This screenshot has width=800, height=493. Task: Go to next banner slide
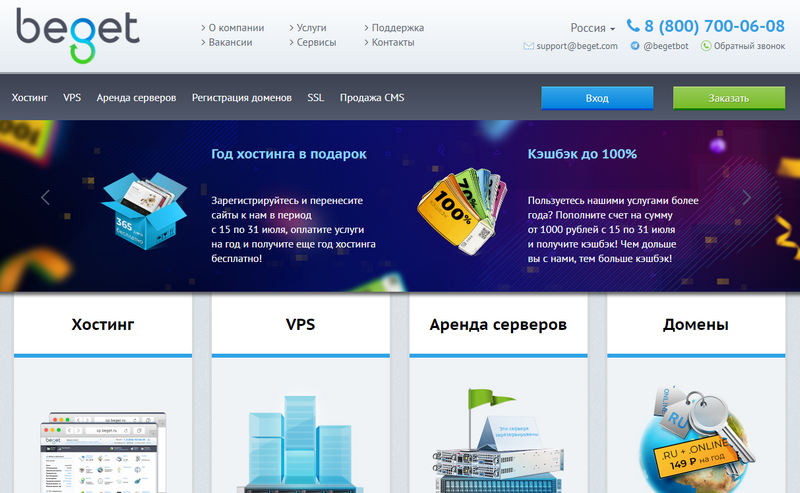click(x=746, y=197)
